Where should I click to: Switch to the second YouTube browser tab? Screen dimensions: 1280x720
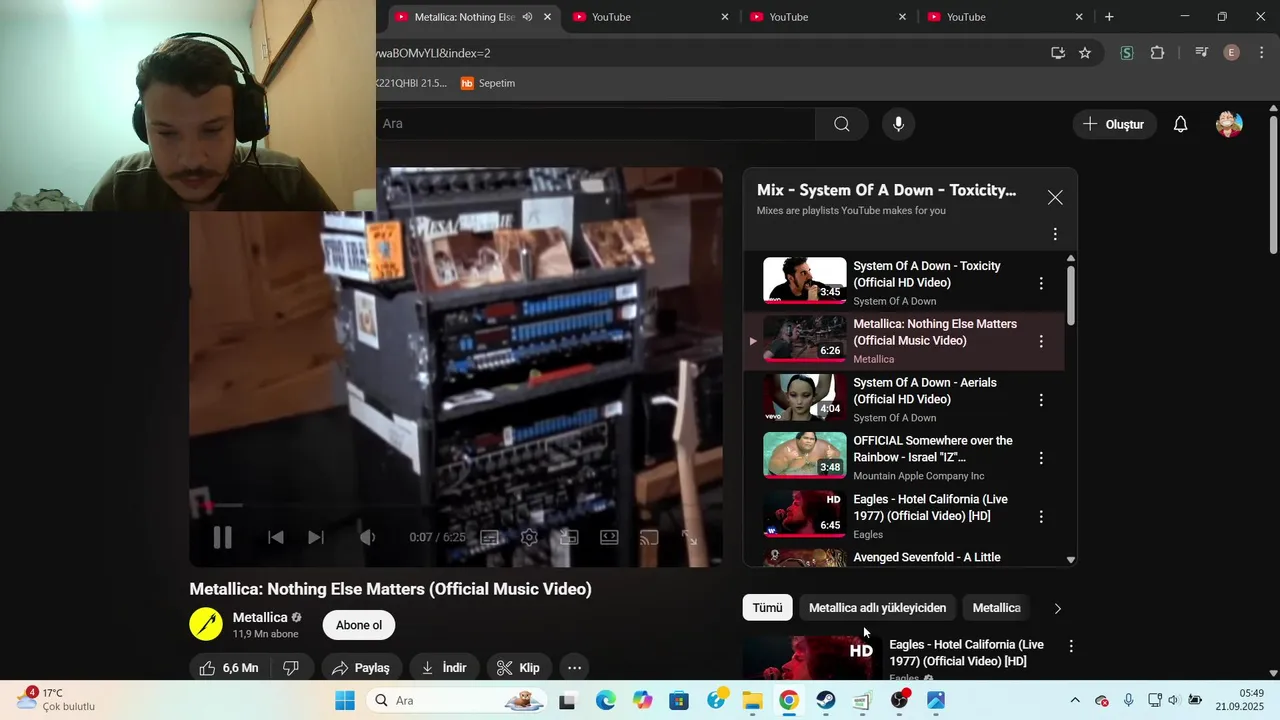click(650, 17)
